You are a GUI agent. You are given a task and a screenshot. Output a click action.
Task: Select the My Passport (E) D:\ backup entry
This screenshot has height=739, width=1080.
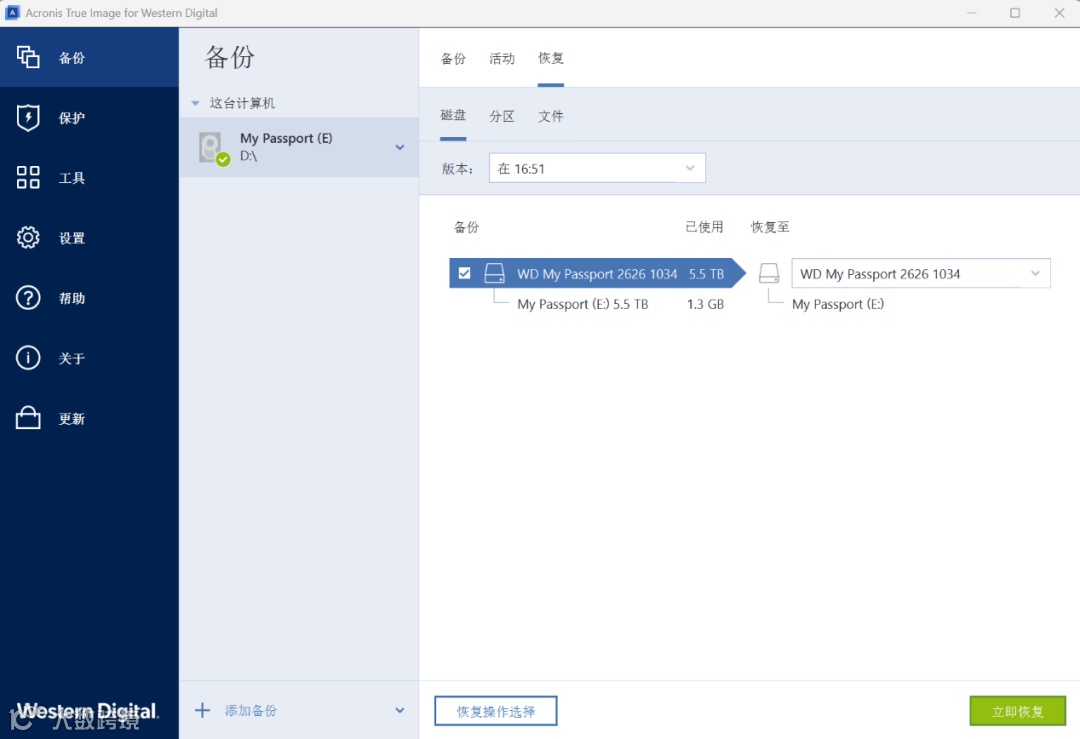click(x=299, y=147)
